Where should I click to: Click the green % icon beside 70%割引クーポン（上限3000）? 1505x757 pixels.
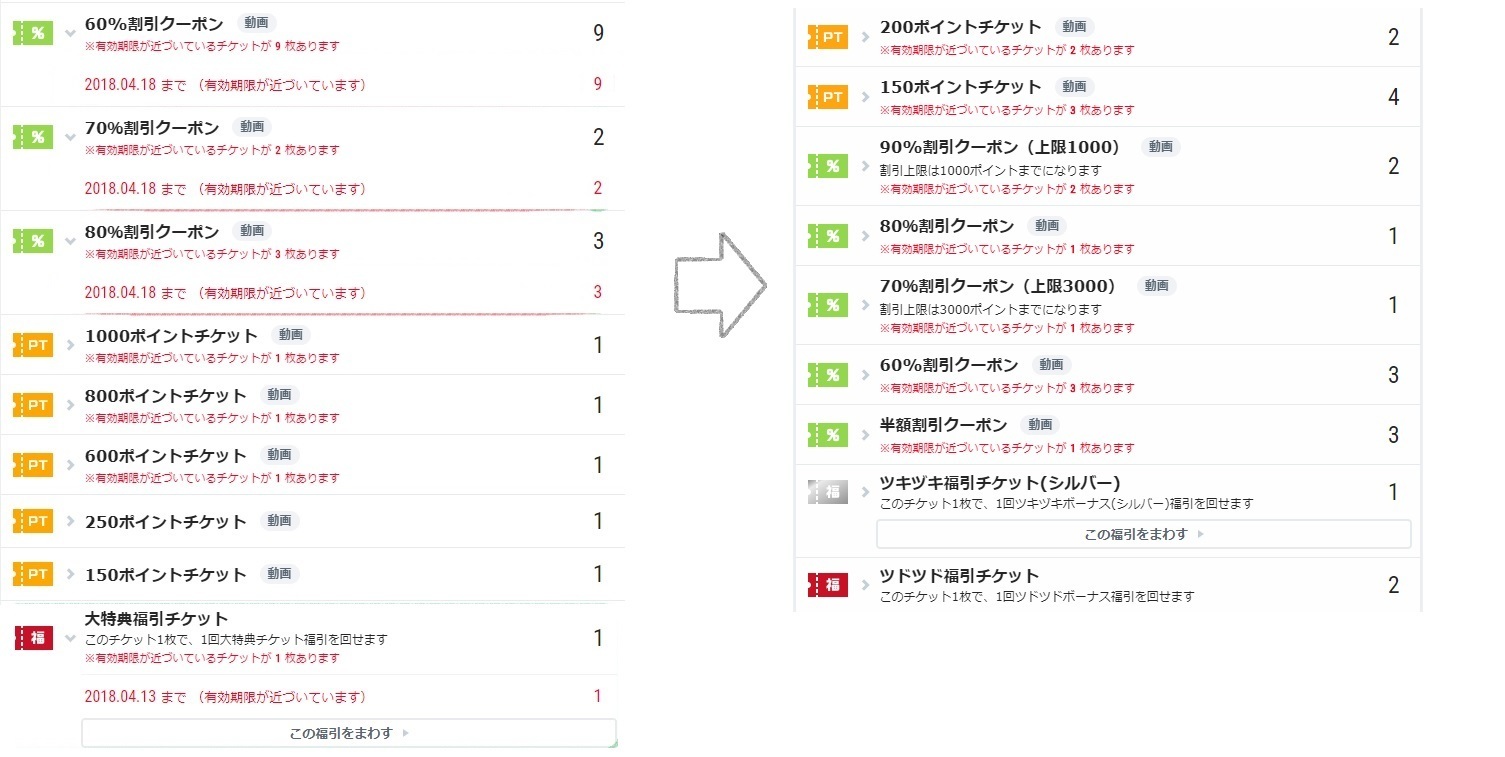pyautogui.click(x=827, y=305)
